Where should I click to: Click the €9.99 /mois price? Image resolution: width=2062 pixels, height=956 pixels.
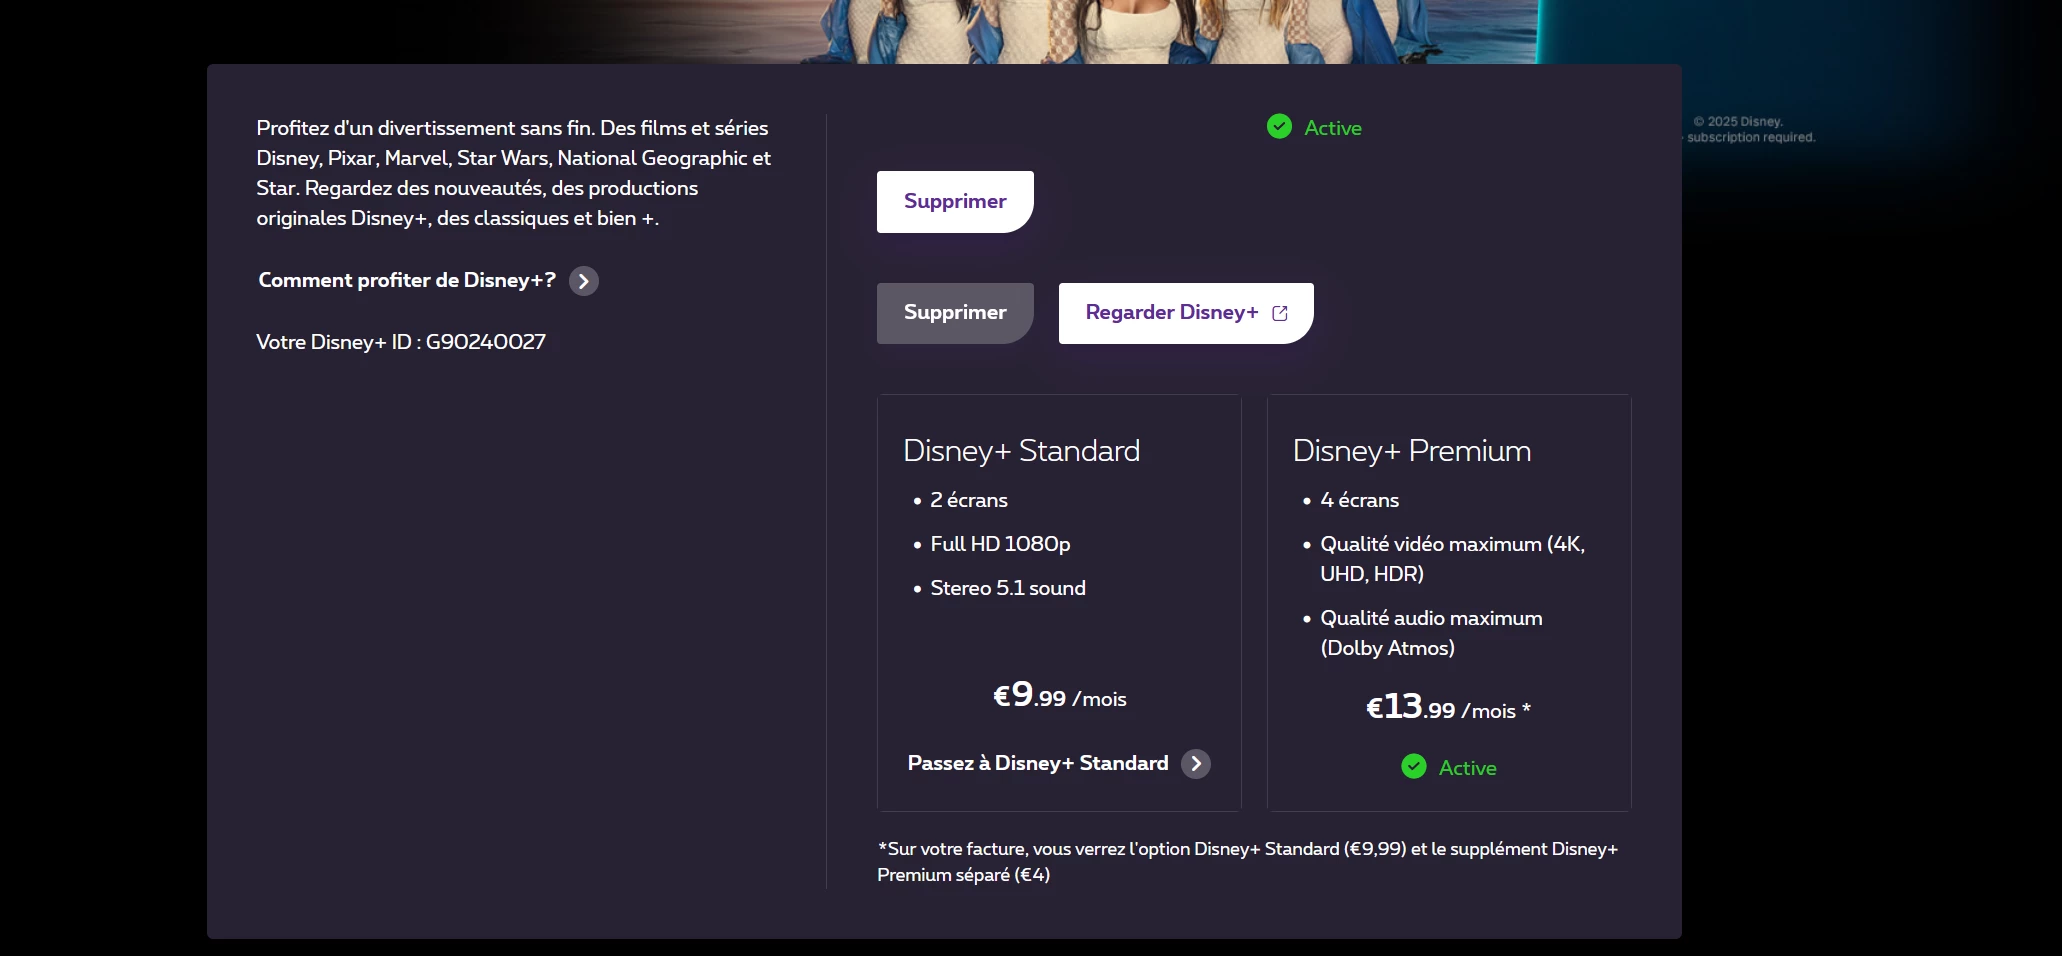[1059, 695]
